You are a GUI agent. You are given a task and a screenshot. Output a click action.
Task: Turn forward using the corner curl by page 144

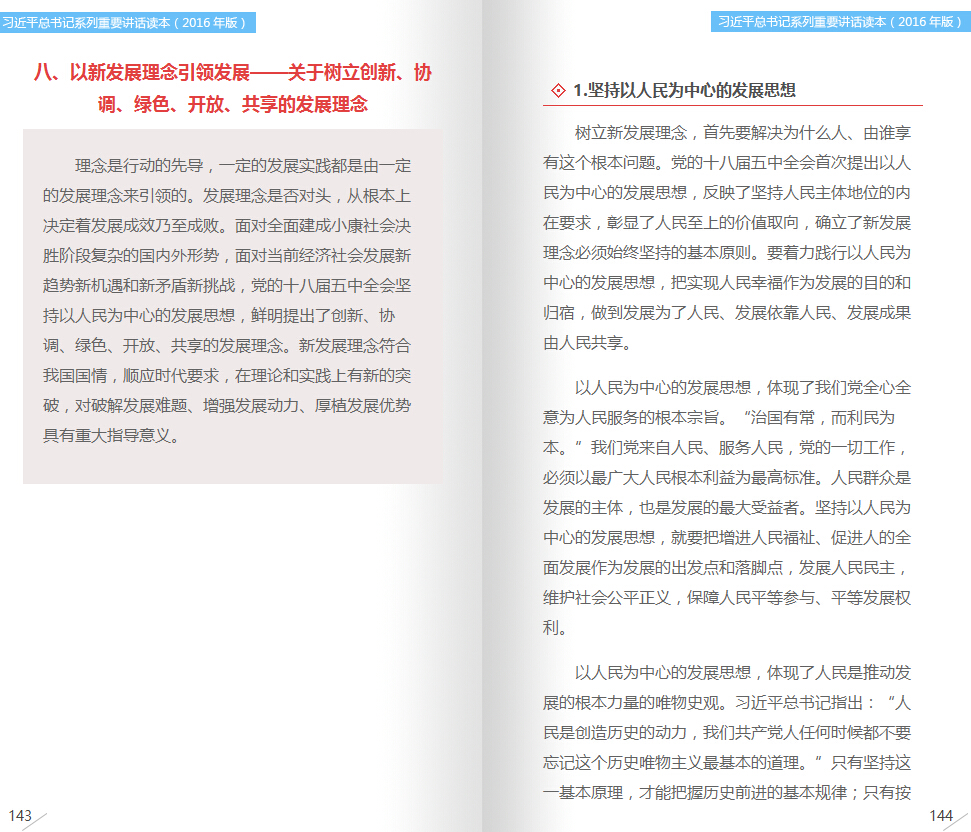[x=957, y=821]
